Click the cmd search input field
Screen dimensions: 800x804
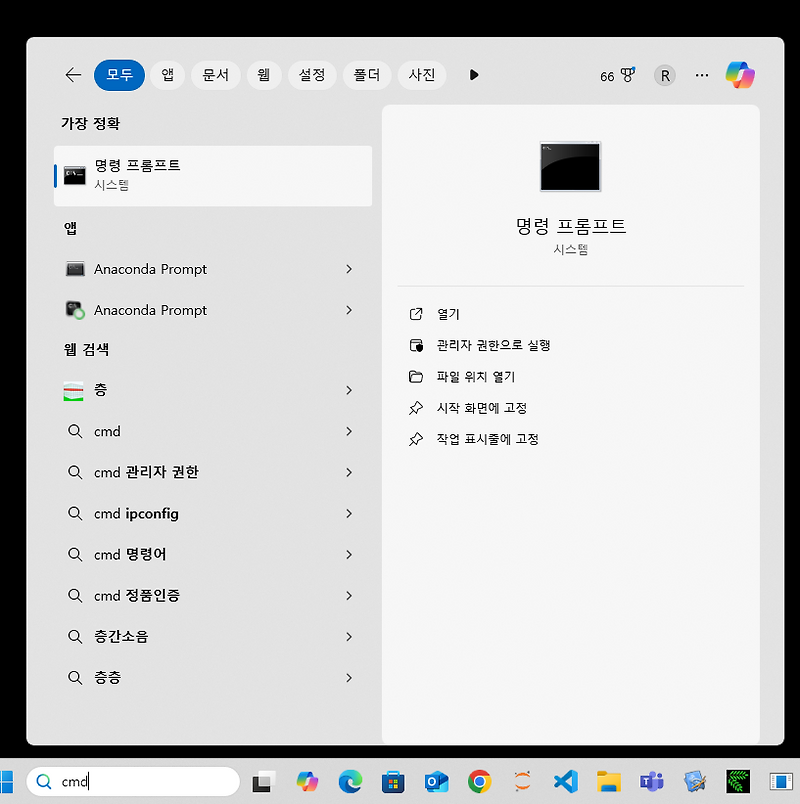click(x=133, y=781)
